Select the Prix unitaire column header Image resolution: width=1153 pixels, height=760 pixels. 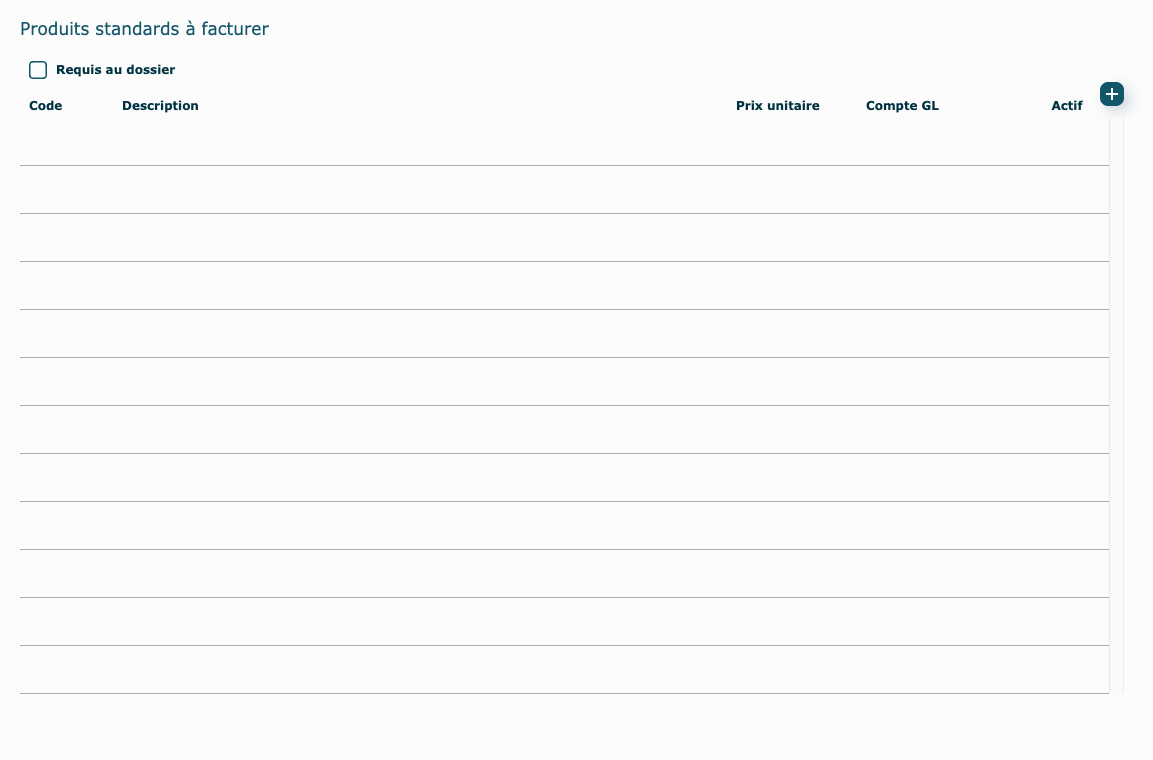[x=777, y=106]
